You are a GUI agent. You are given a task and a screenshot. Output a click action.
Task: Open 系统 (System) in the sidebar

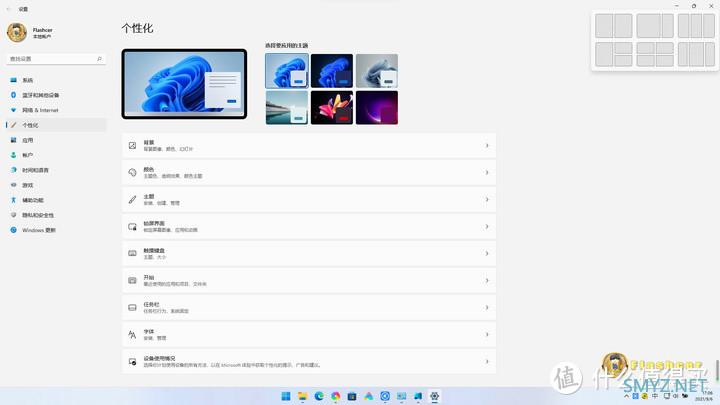[x=28, y=80]
